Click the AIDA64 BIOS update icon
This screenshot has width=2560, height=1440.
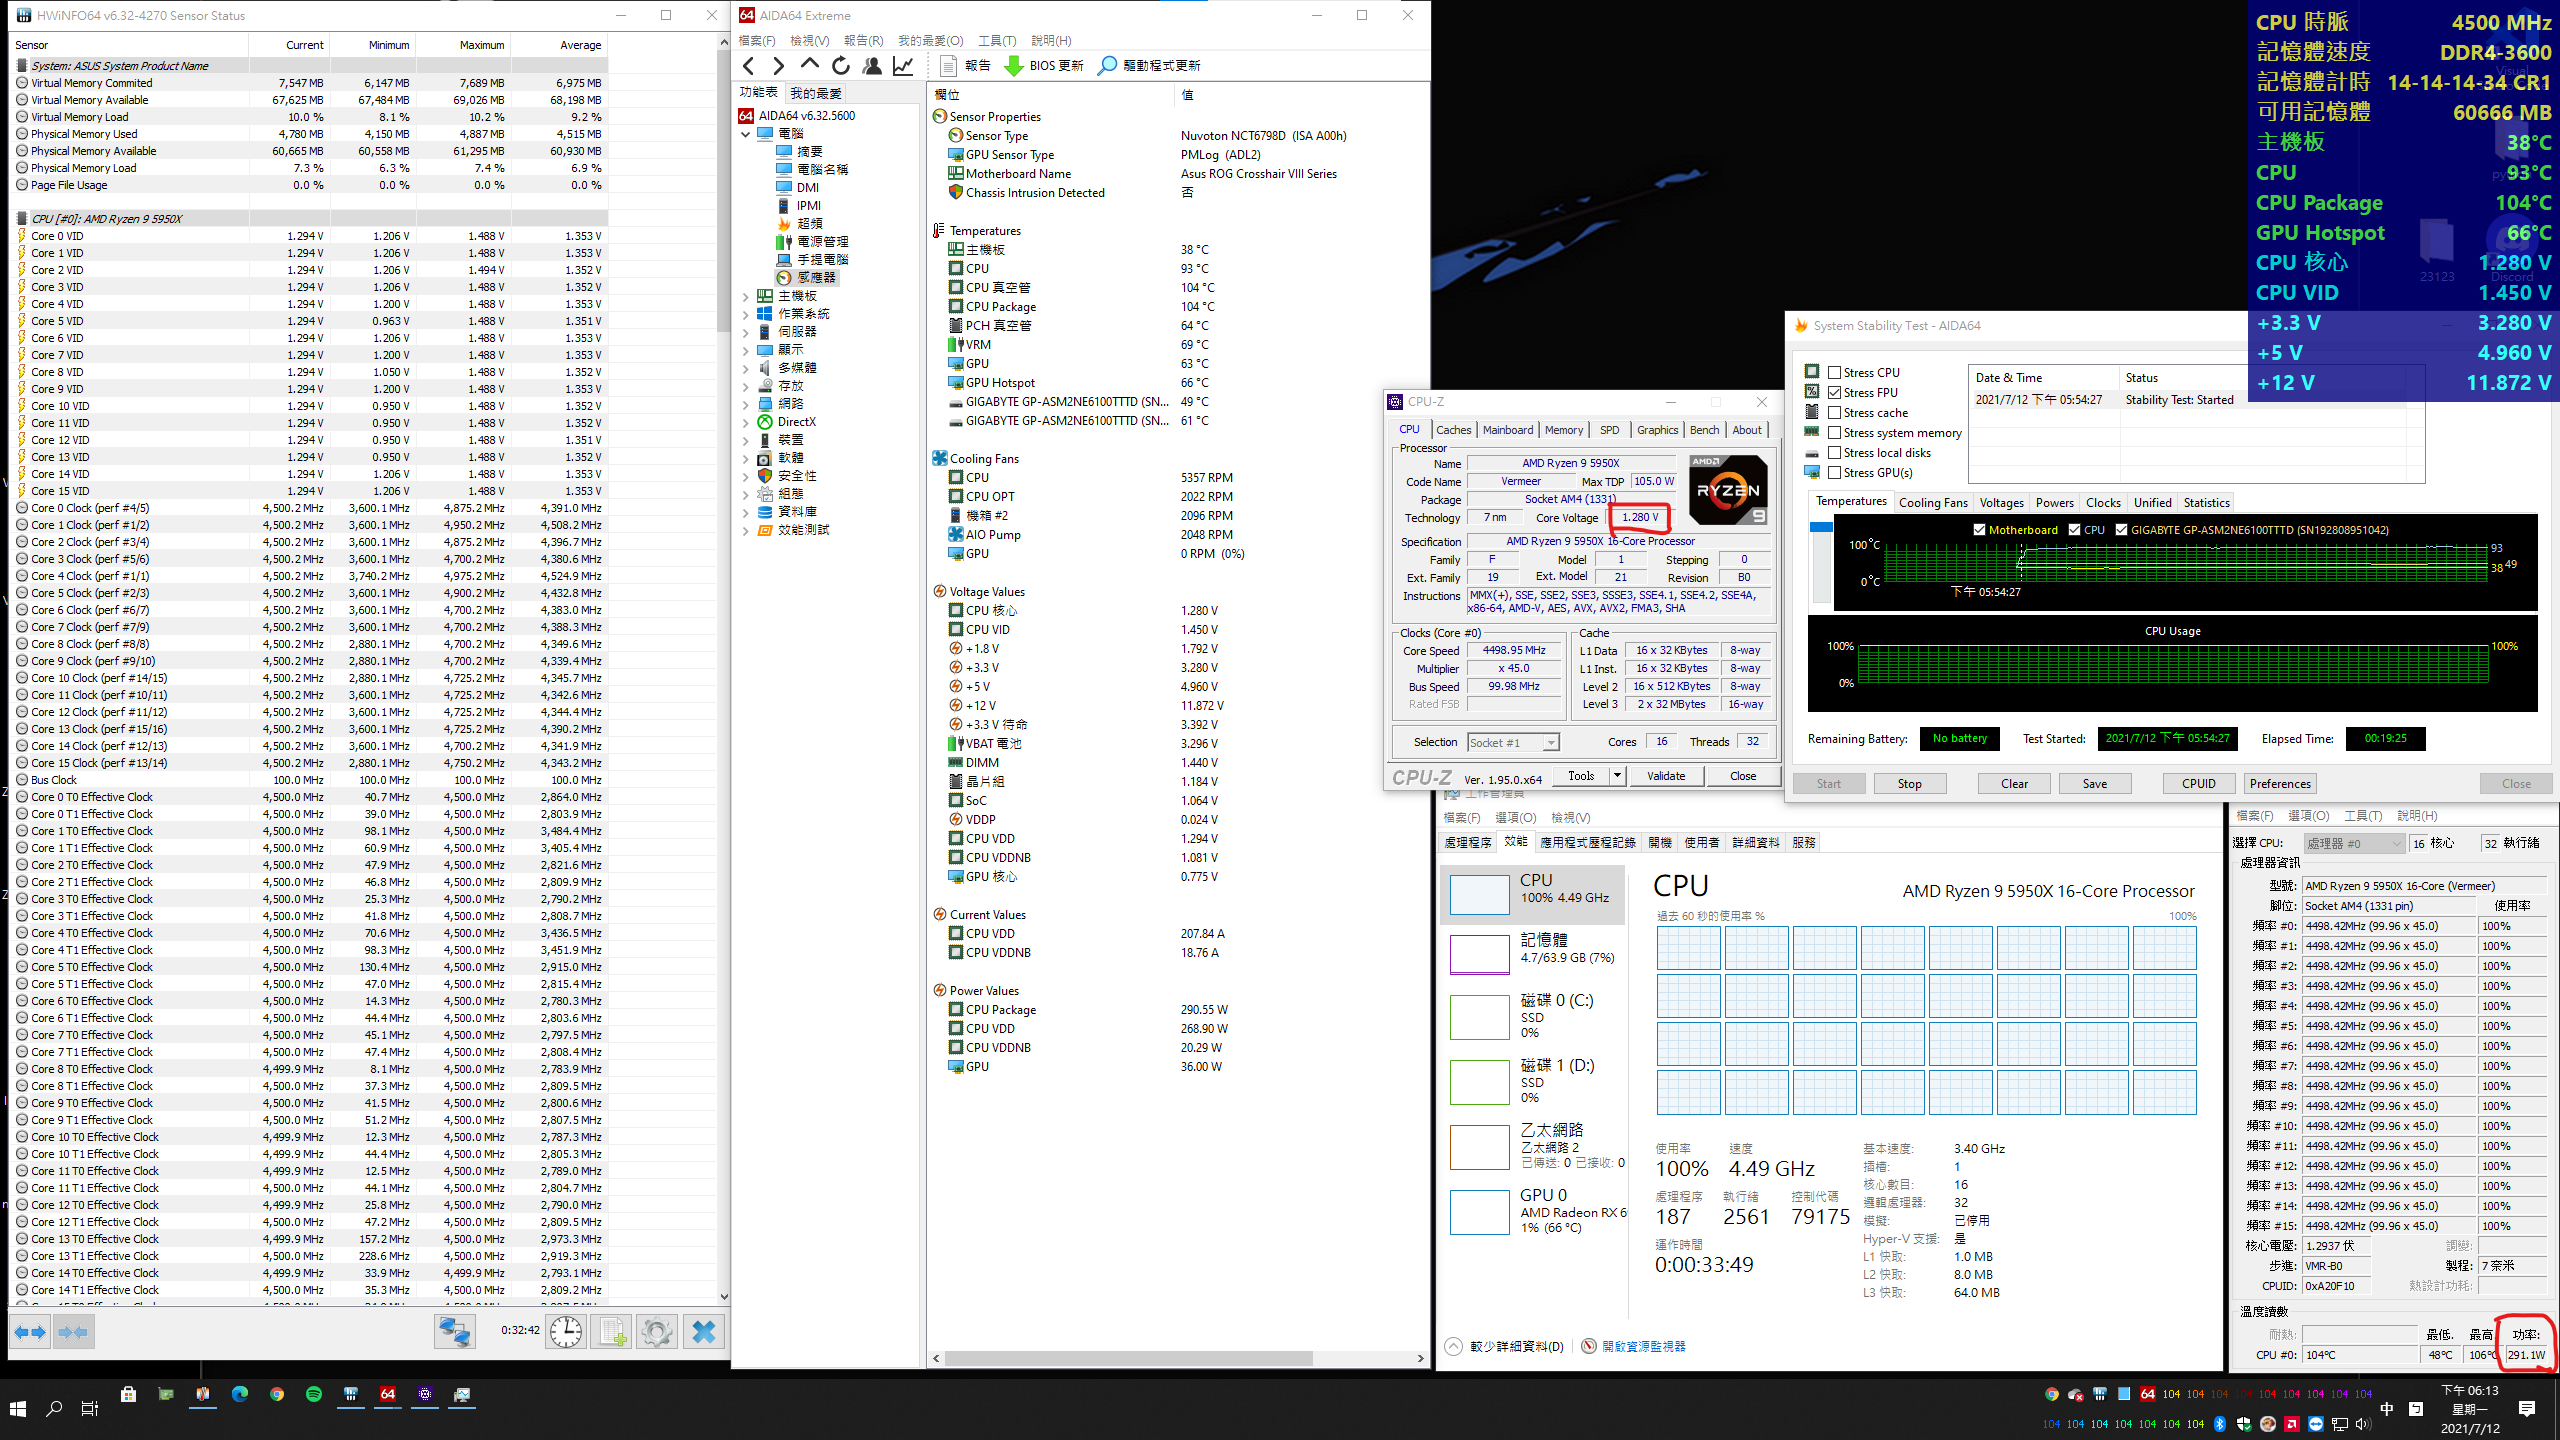1018,65
